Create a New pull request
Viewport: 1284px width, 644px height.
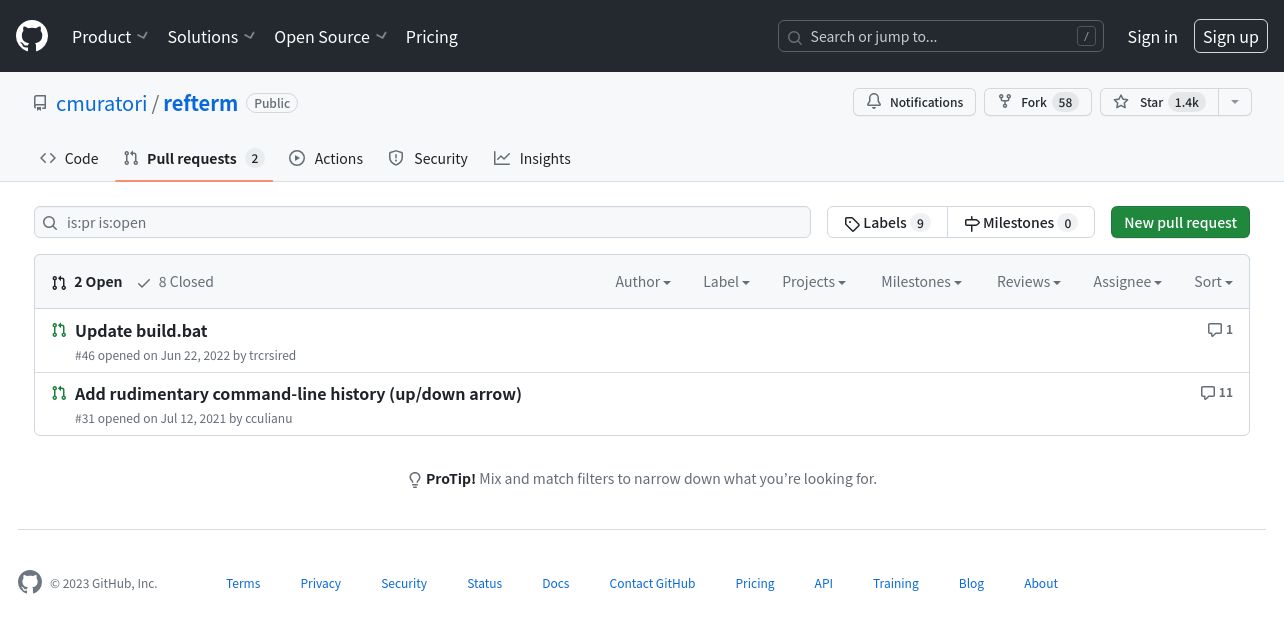1180,222
